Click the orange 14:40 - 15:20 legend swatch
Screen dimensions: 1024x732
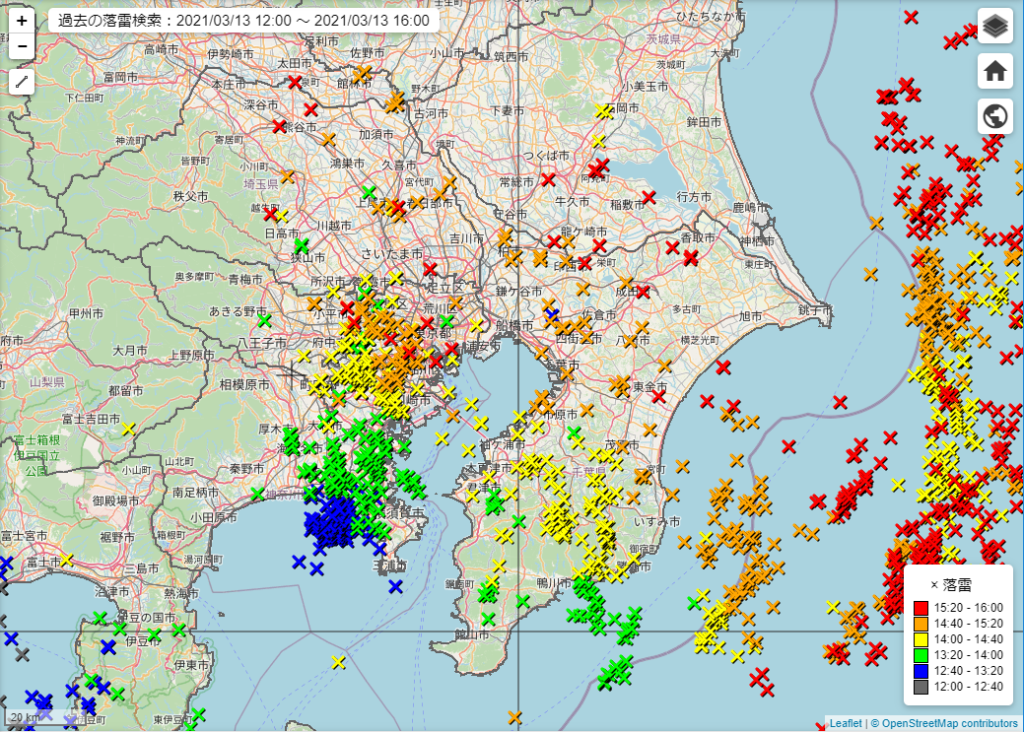[x=922, y=623]
